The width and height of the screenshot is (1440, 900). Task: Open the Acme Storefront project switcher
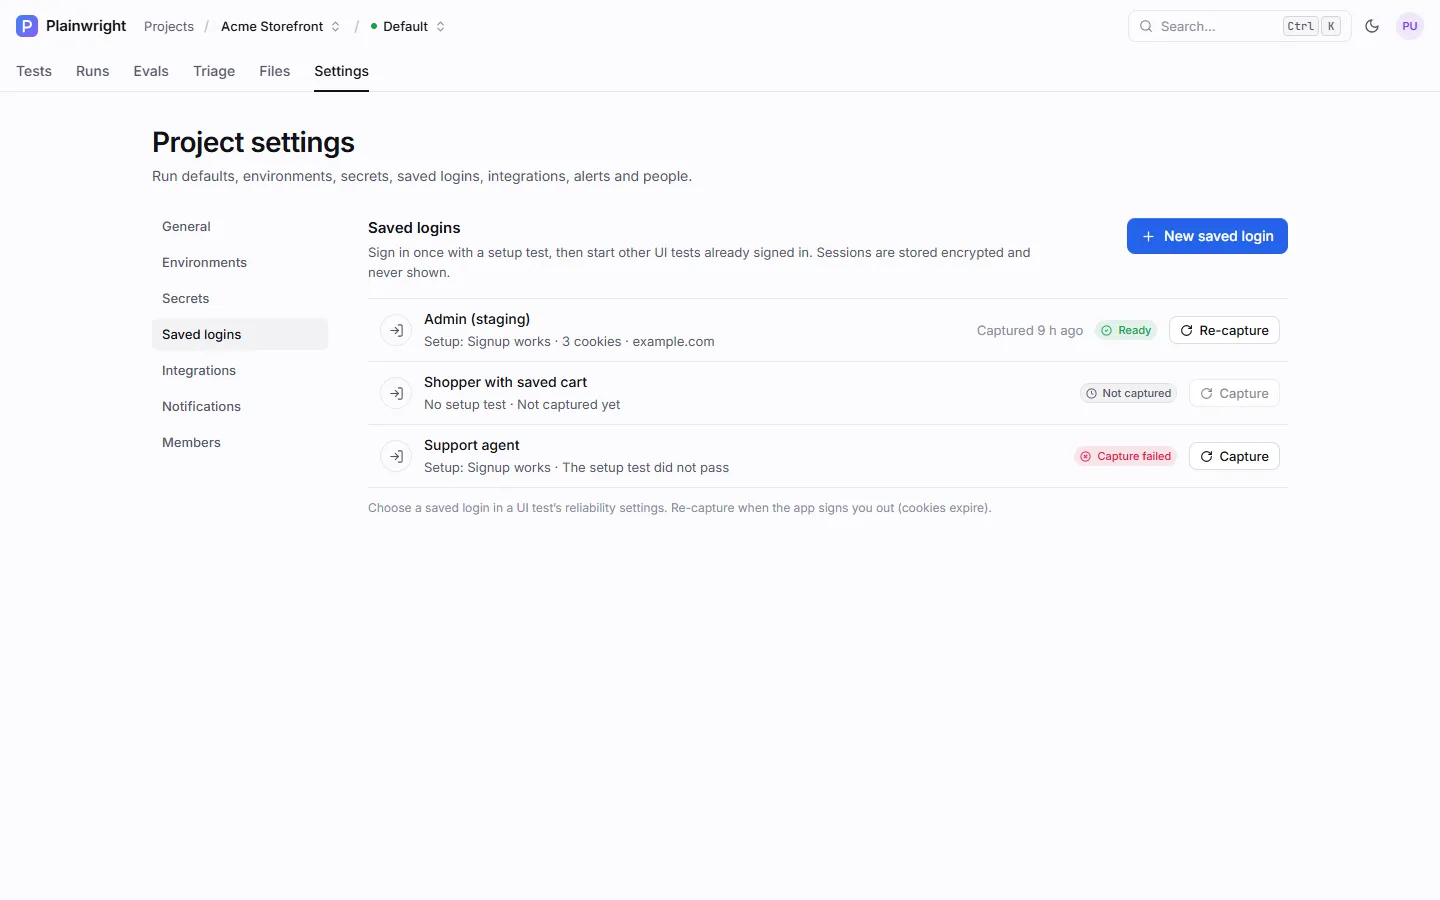[x=280, y=26]
